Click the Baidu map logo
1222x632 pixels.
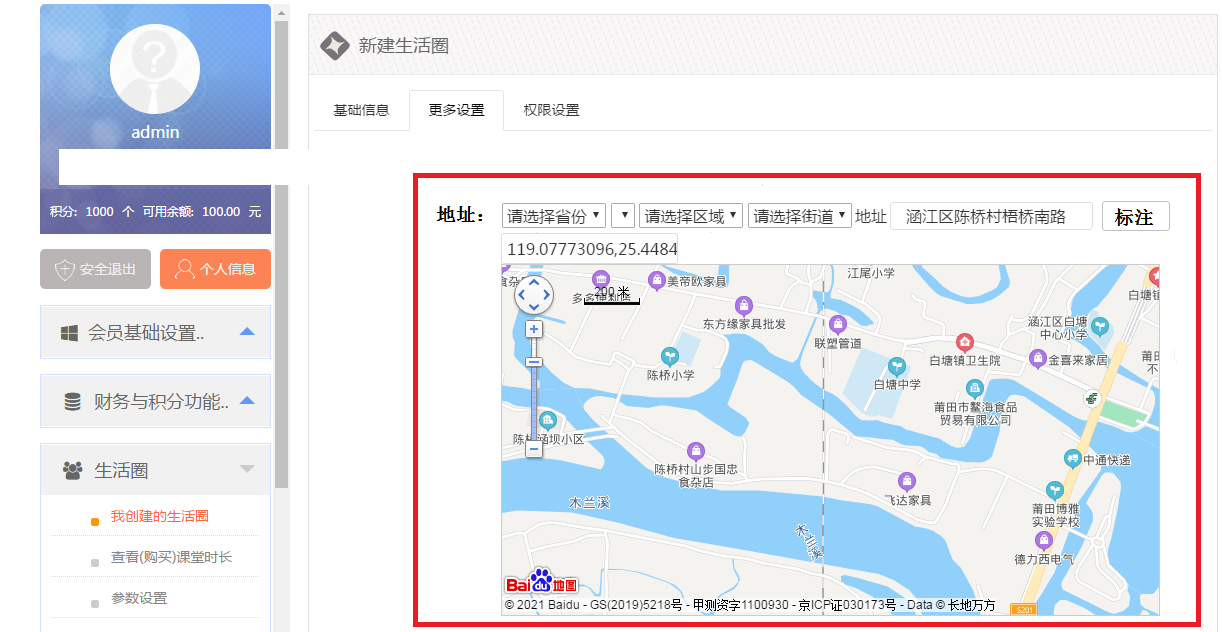(x=540, y=583)
